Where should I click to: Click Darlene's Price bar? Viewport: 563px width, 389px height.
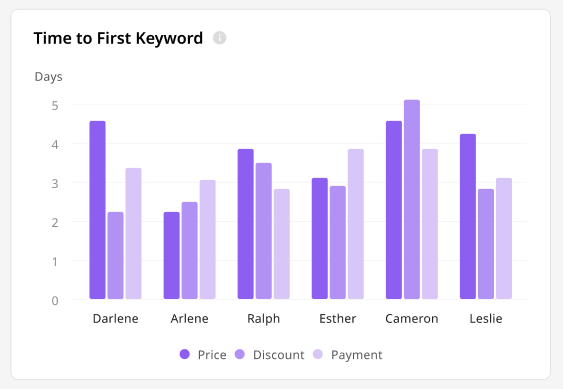[x=98, y=210]
